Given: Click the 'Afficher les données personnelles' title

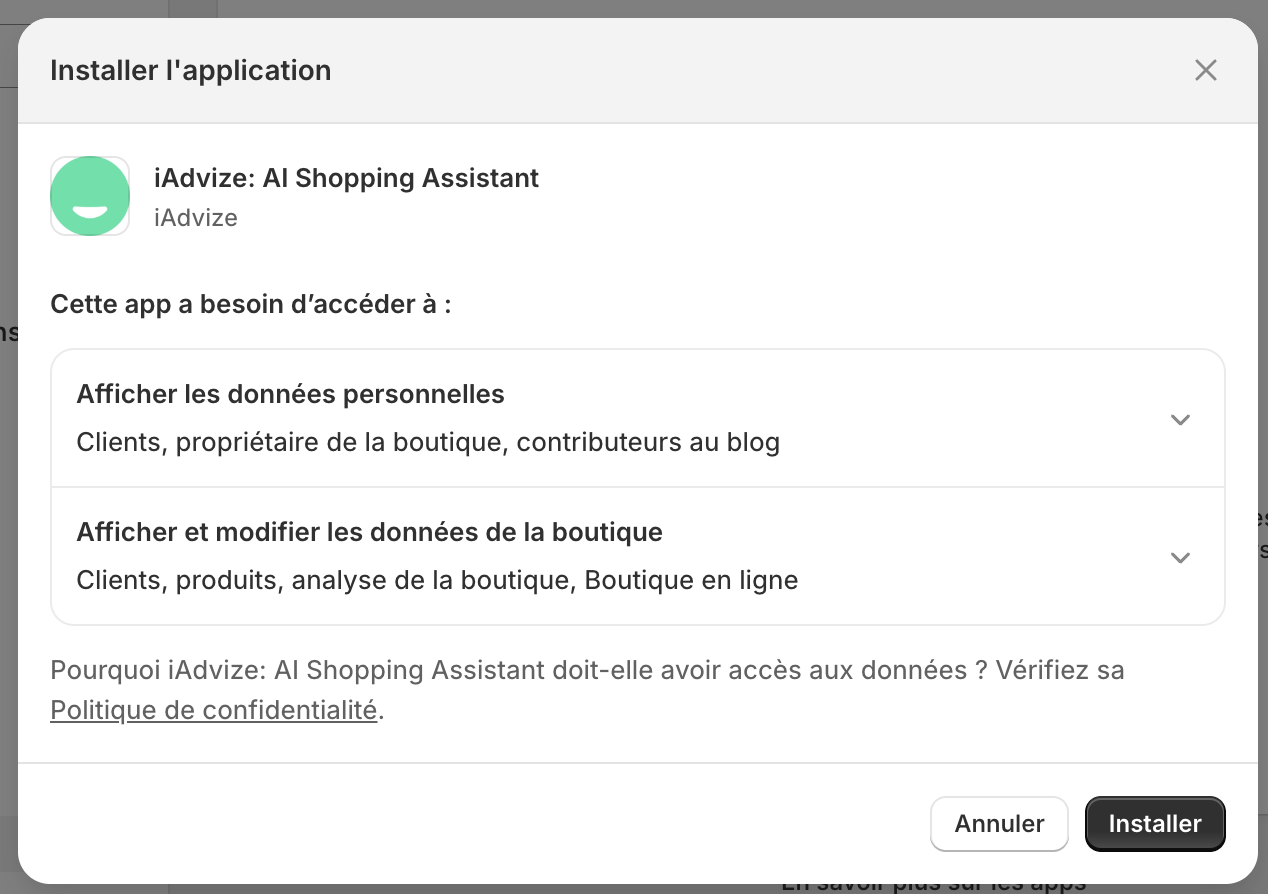Looking at the screenshot, I should [x=290, y=394].
